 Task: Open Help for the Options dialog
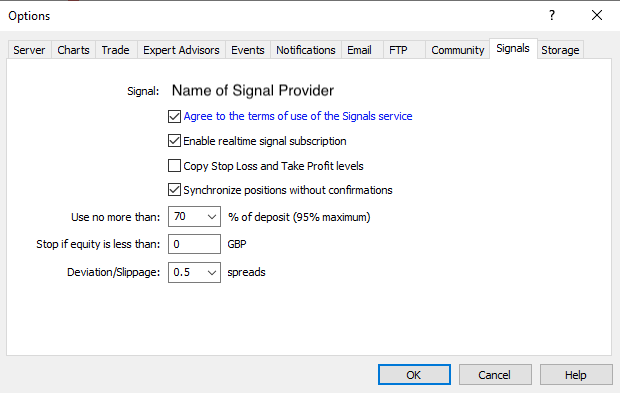[x=576, y=374]
